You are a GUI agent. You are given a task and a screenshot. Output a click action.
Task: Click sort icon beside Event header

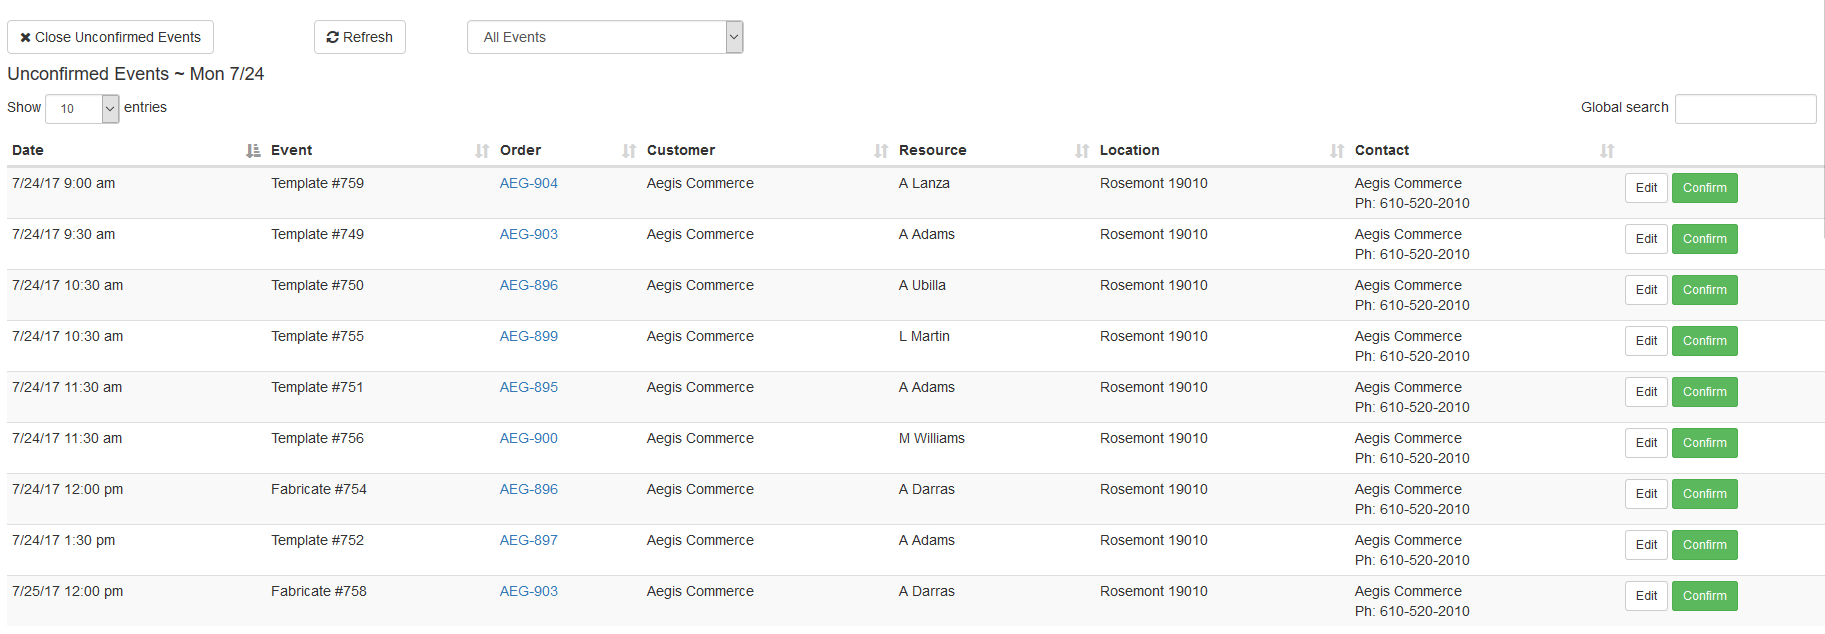[x=482, y=151]
